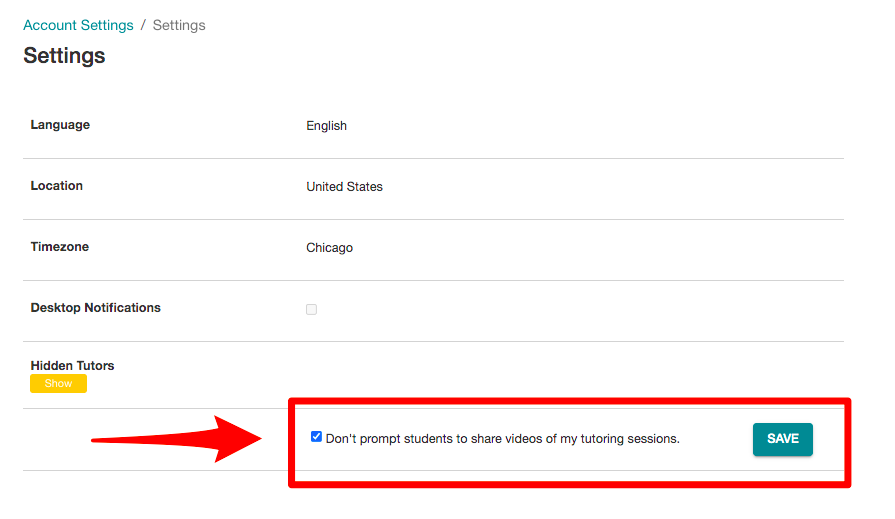Click the red arrow annotation

[177, 439]
